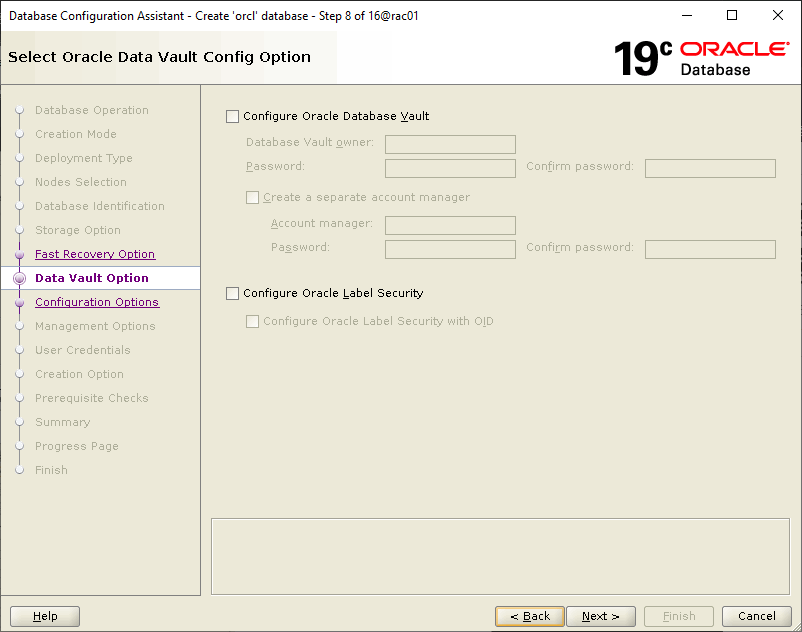
Task: Enable Configure Oracle Database Vault checkbox
Action: point(233,117)
